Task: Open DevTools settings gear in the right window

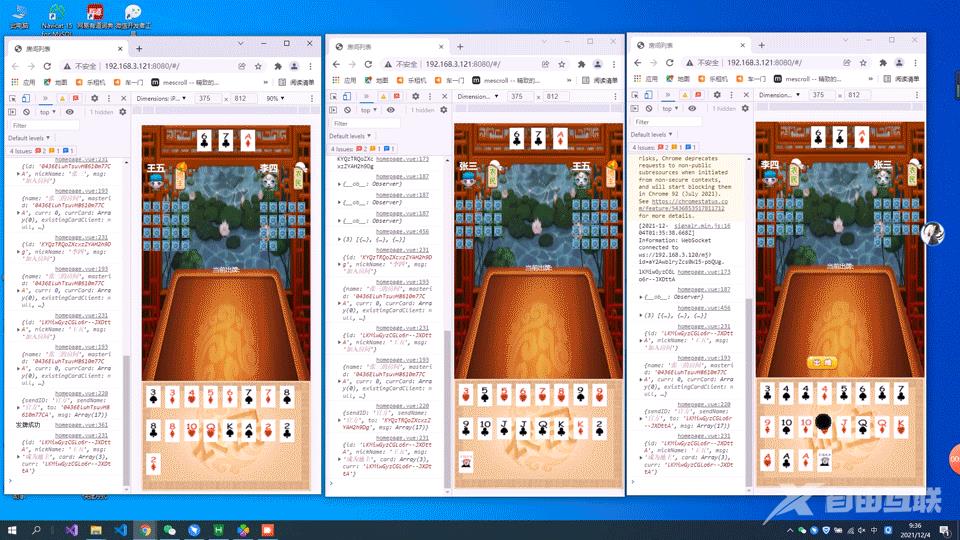Action: [717, 95]
